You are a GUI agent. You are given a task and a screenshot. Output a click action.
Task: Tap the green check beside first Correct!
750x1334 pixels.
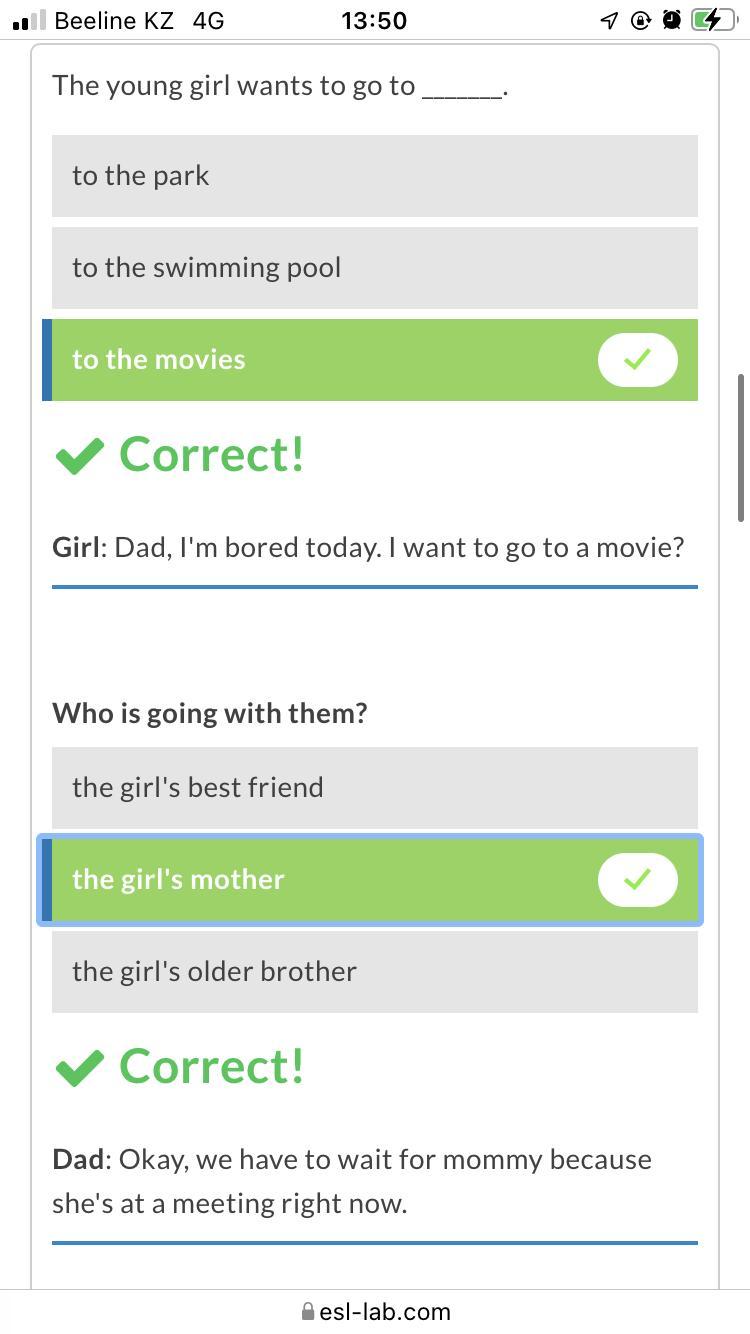coord(80,456)
